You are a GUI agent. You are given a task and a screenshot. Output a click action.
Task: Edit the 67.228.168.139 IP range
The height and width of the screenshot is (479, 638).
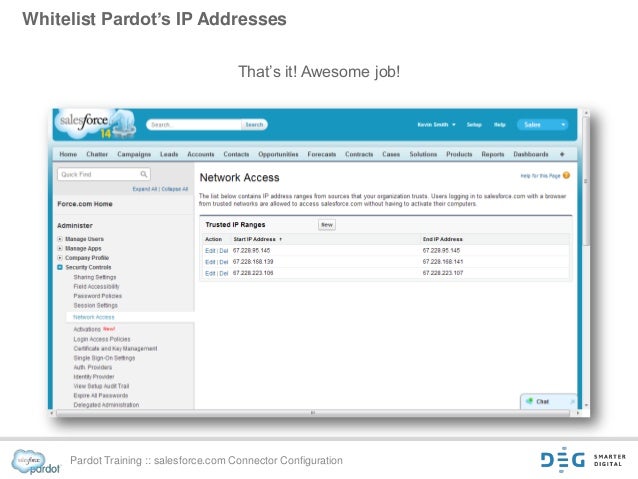(x=210, y=262)
